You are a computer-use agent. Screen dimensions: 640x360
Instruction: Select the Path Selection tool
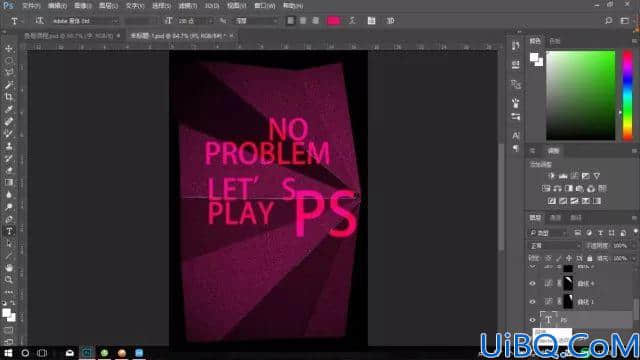pyautogui.click(x=9, y=244)
